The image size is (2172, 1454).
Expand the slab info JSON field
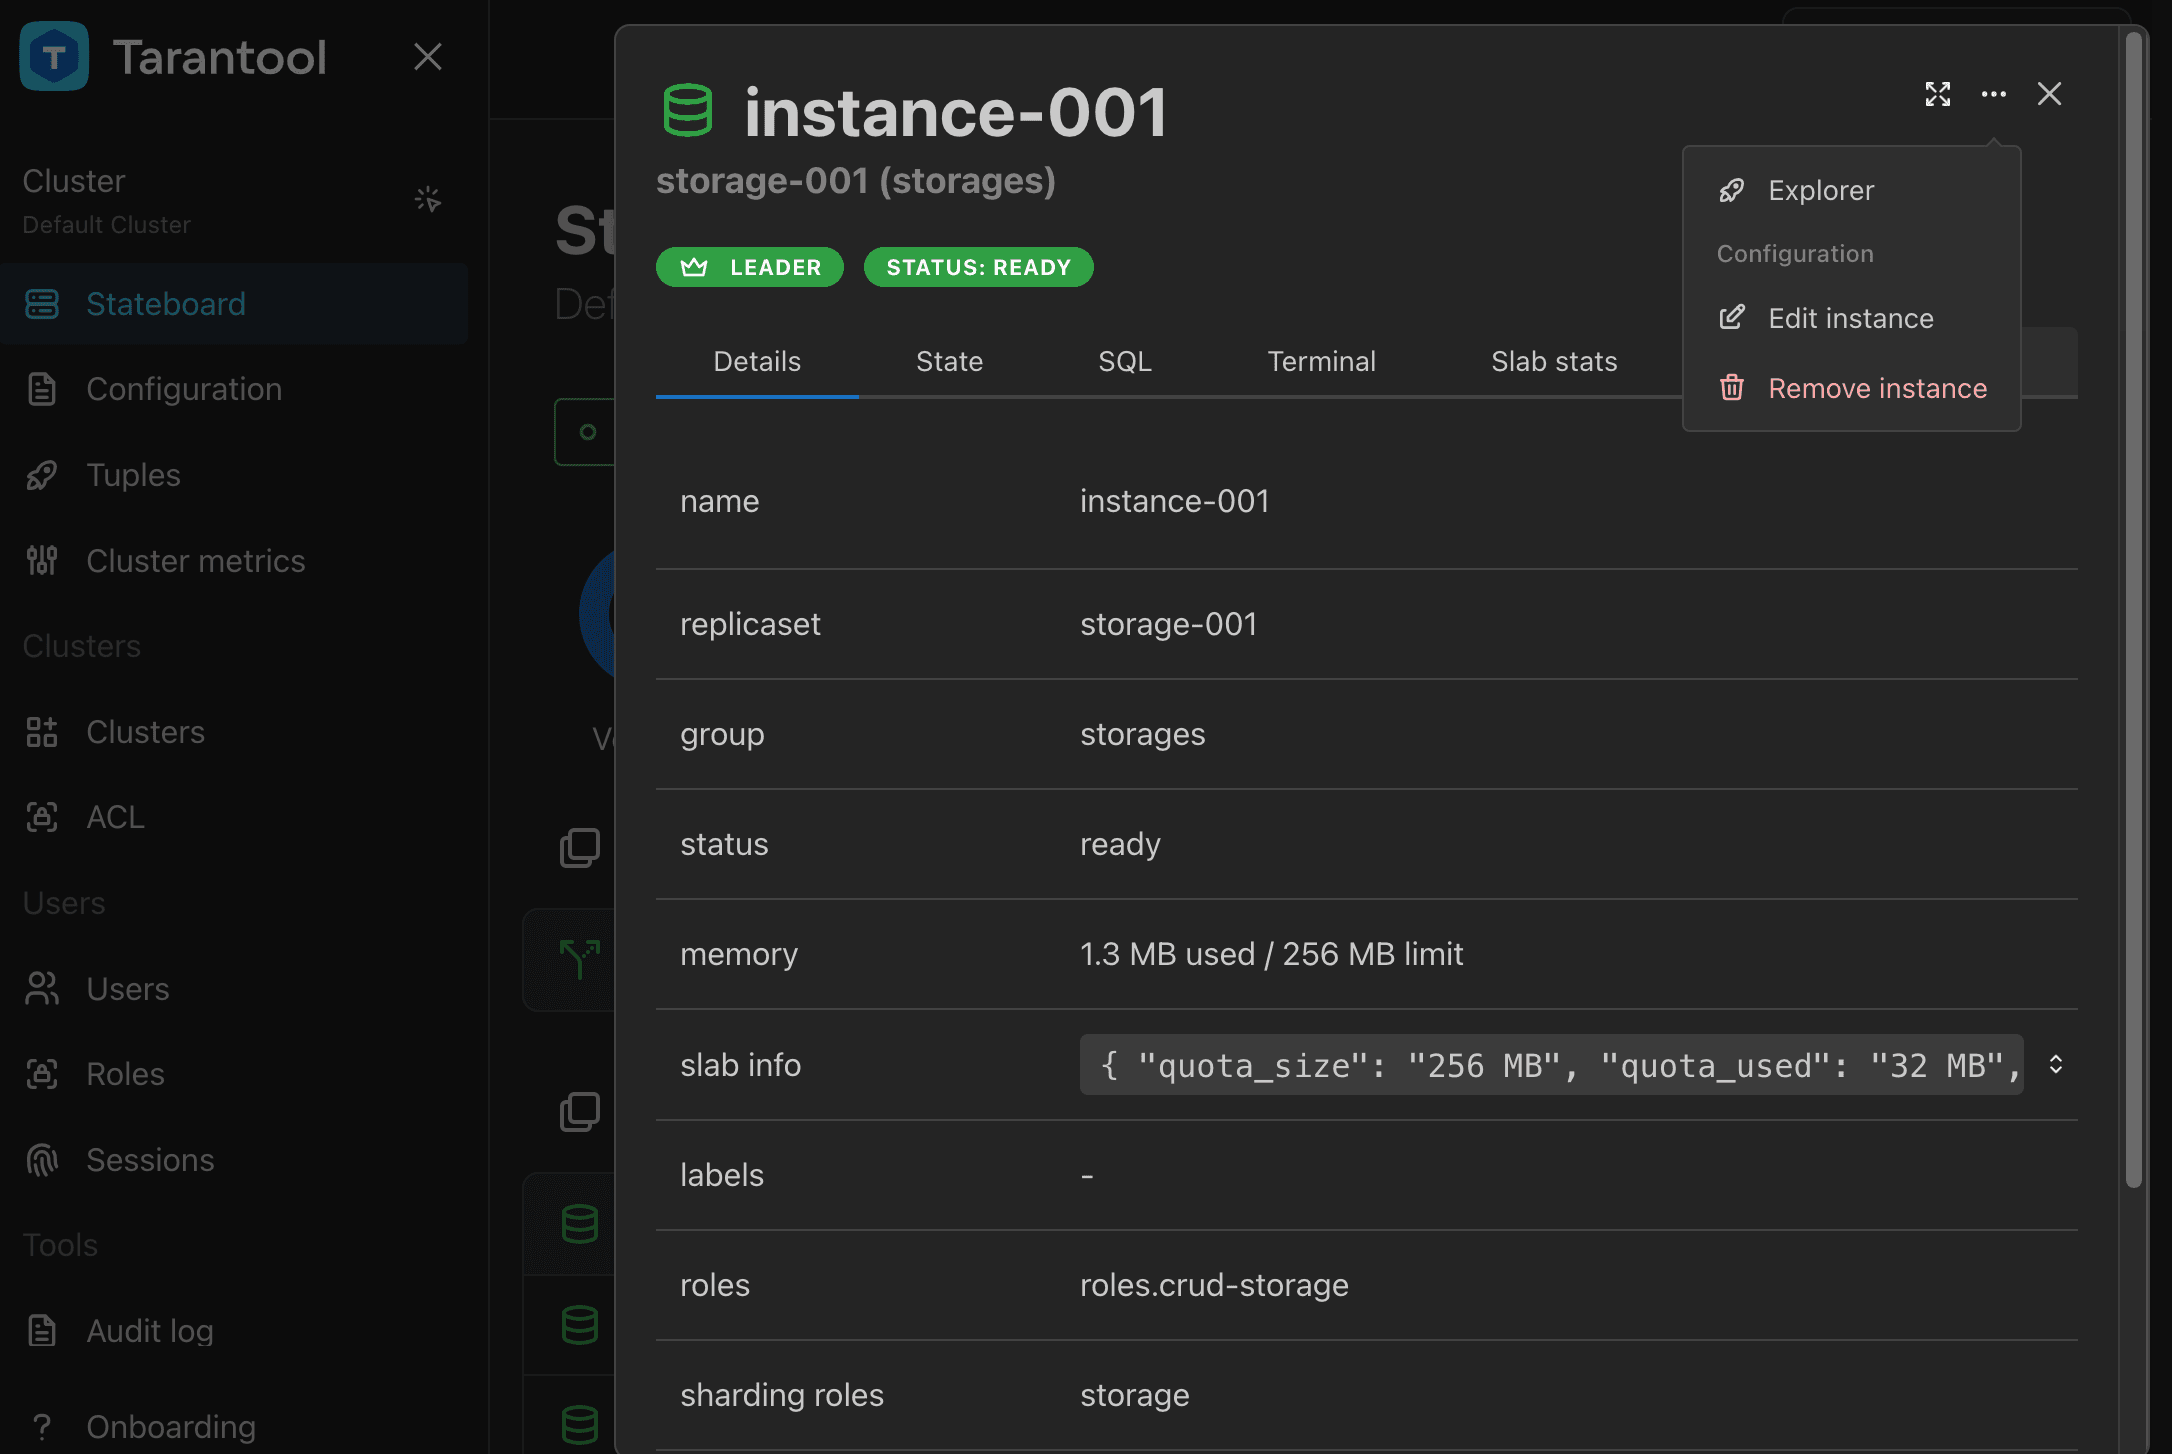click(2056, 1065)
